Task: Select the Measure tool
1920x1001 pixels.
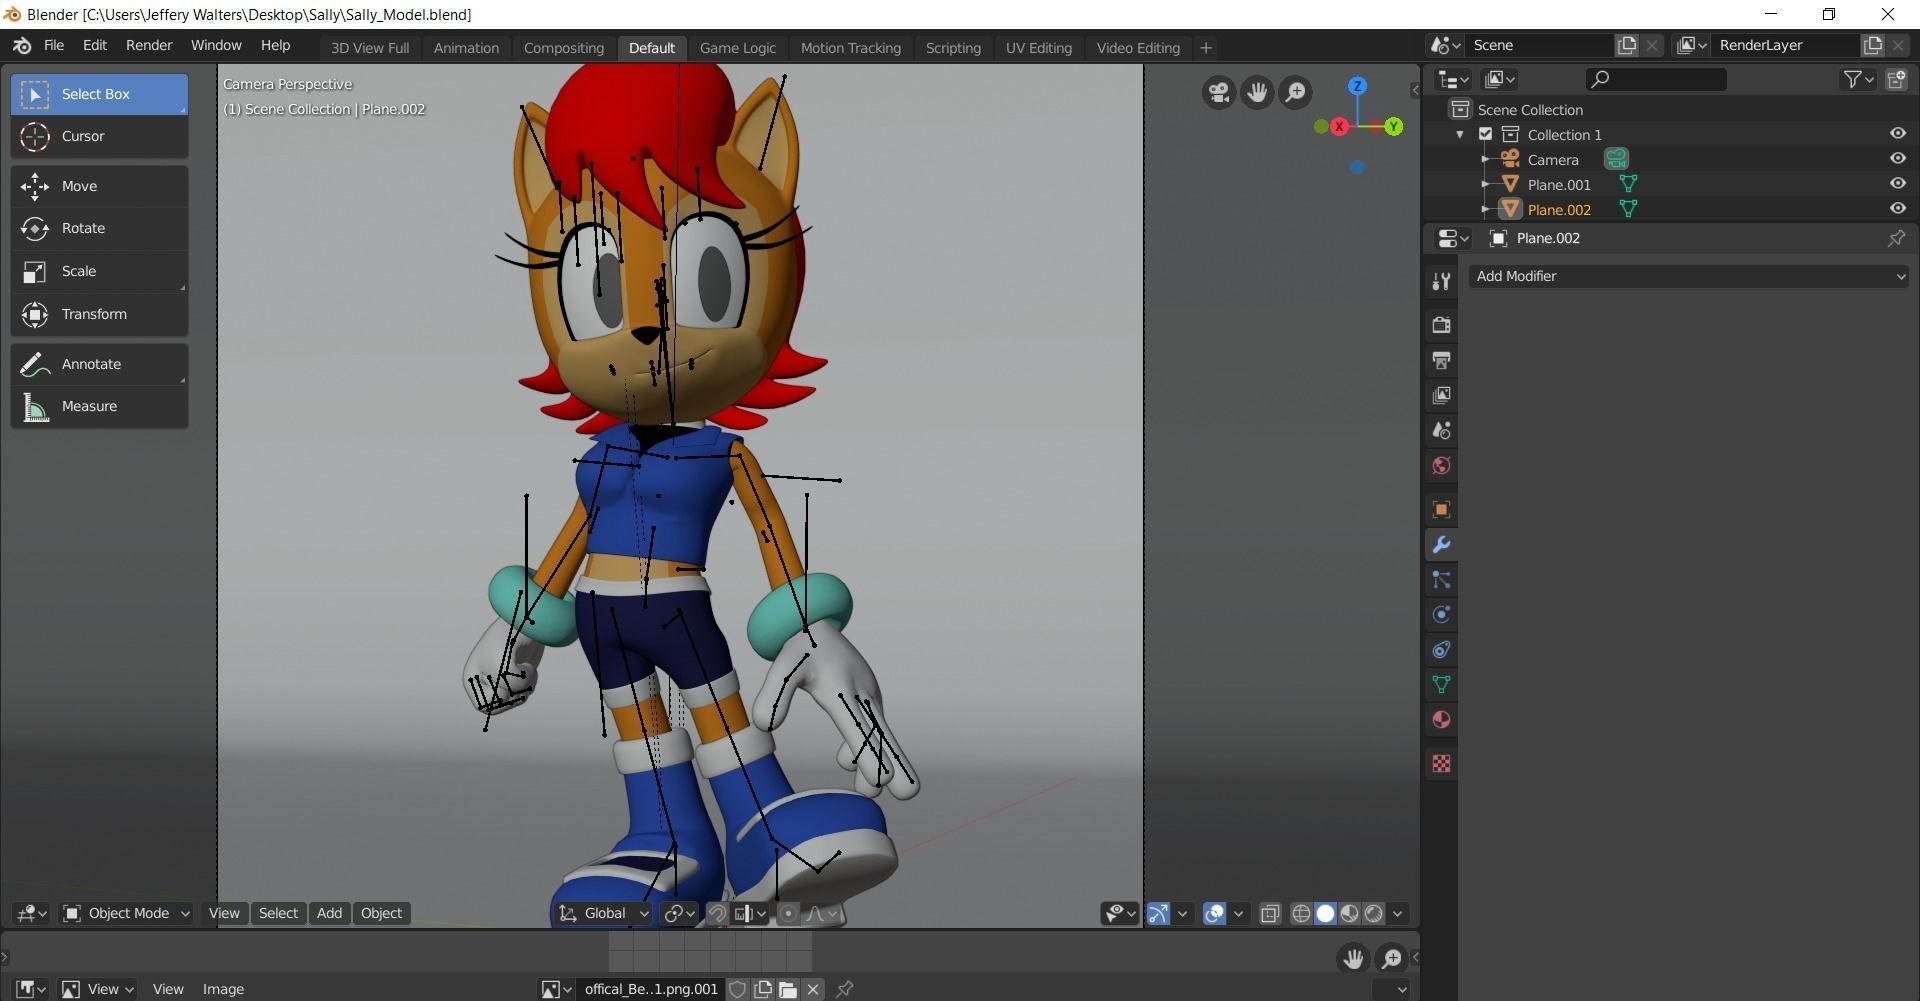Action: 99,406
